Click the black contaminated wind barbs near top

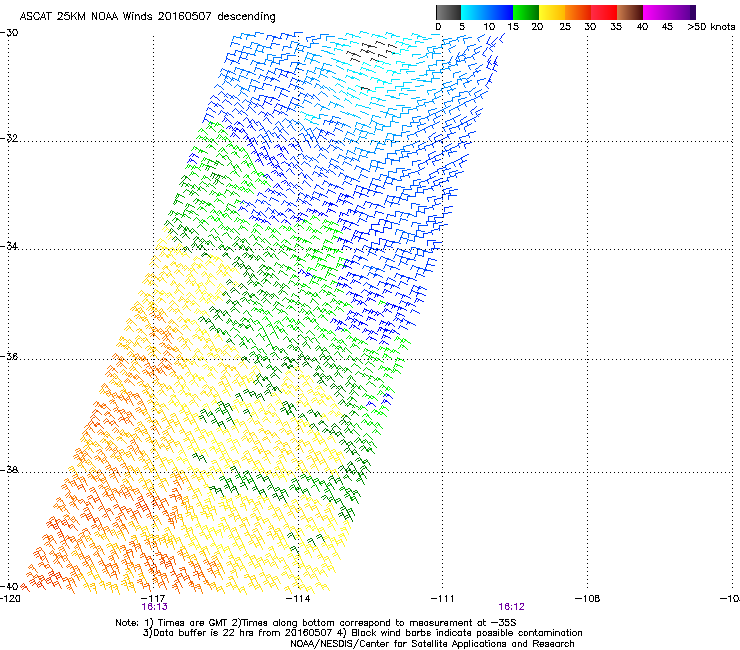tap(373, 53)
